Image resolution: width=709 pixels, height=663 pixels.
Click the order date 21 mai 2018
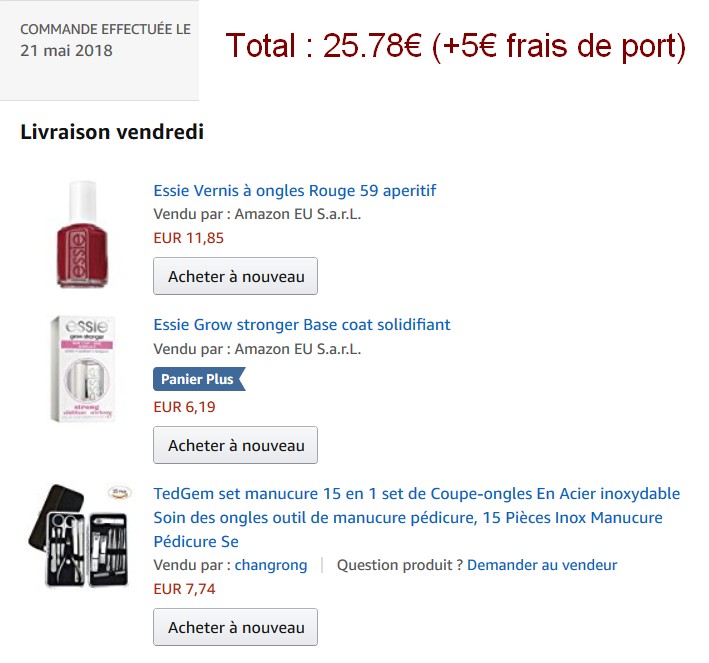tap(66, 51)
